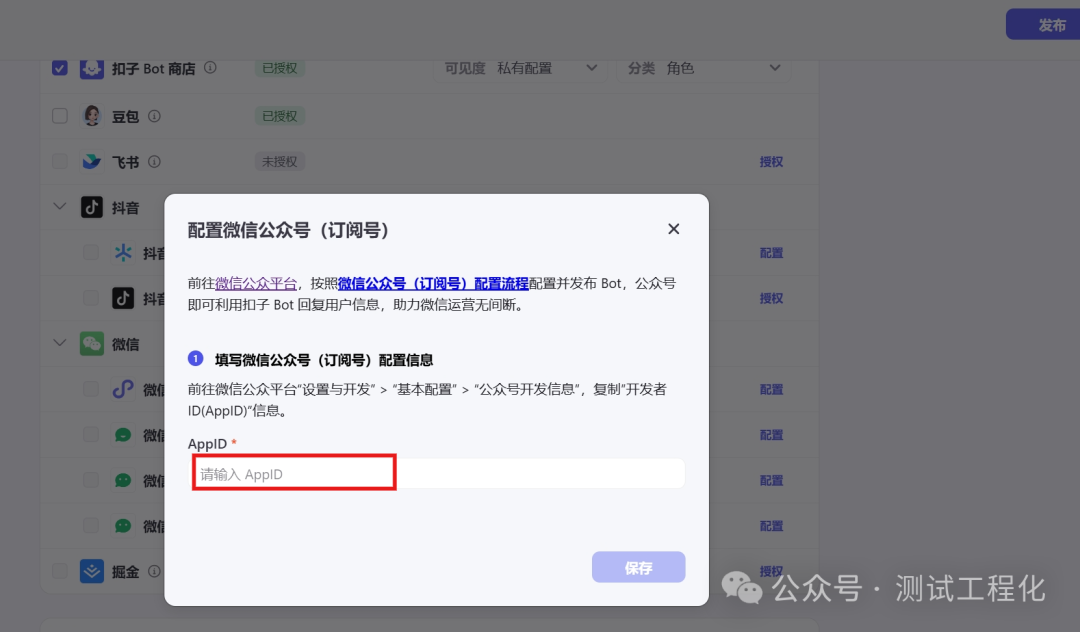1080x632 pixels.
Task: Open the 分类 角色 dropdown
Action: (x=704, y=68)
